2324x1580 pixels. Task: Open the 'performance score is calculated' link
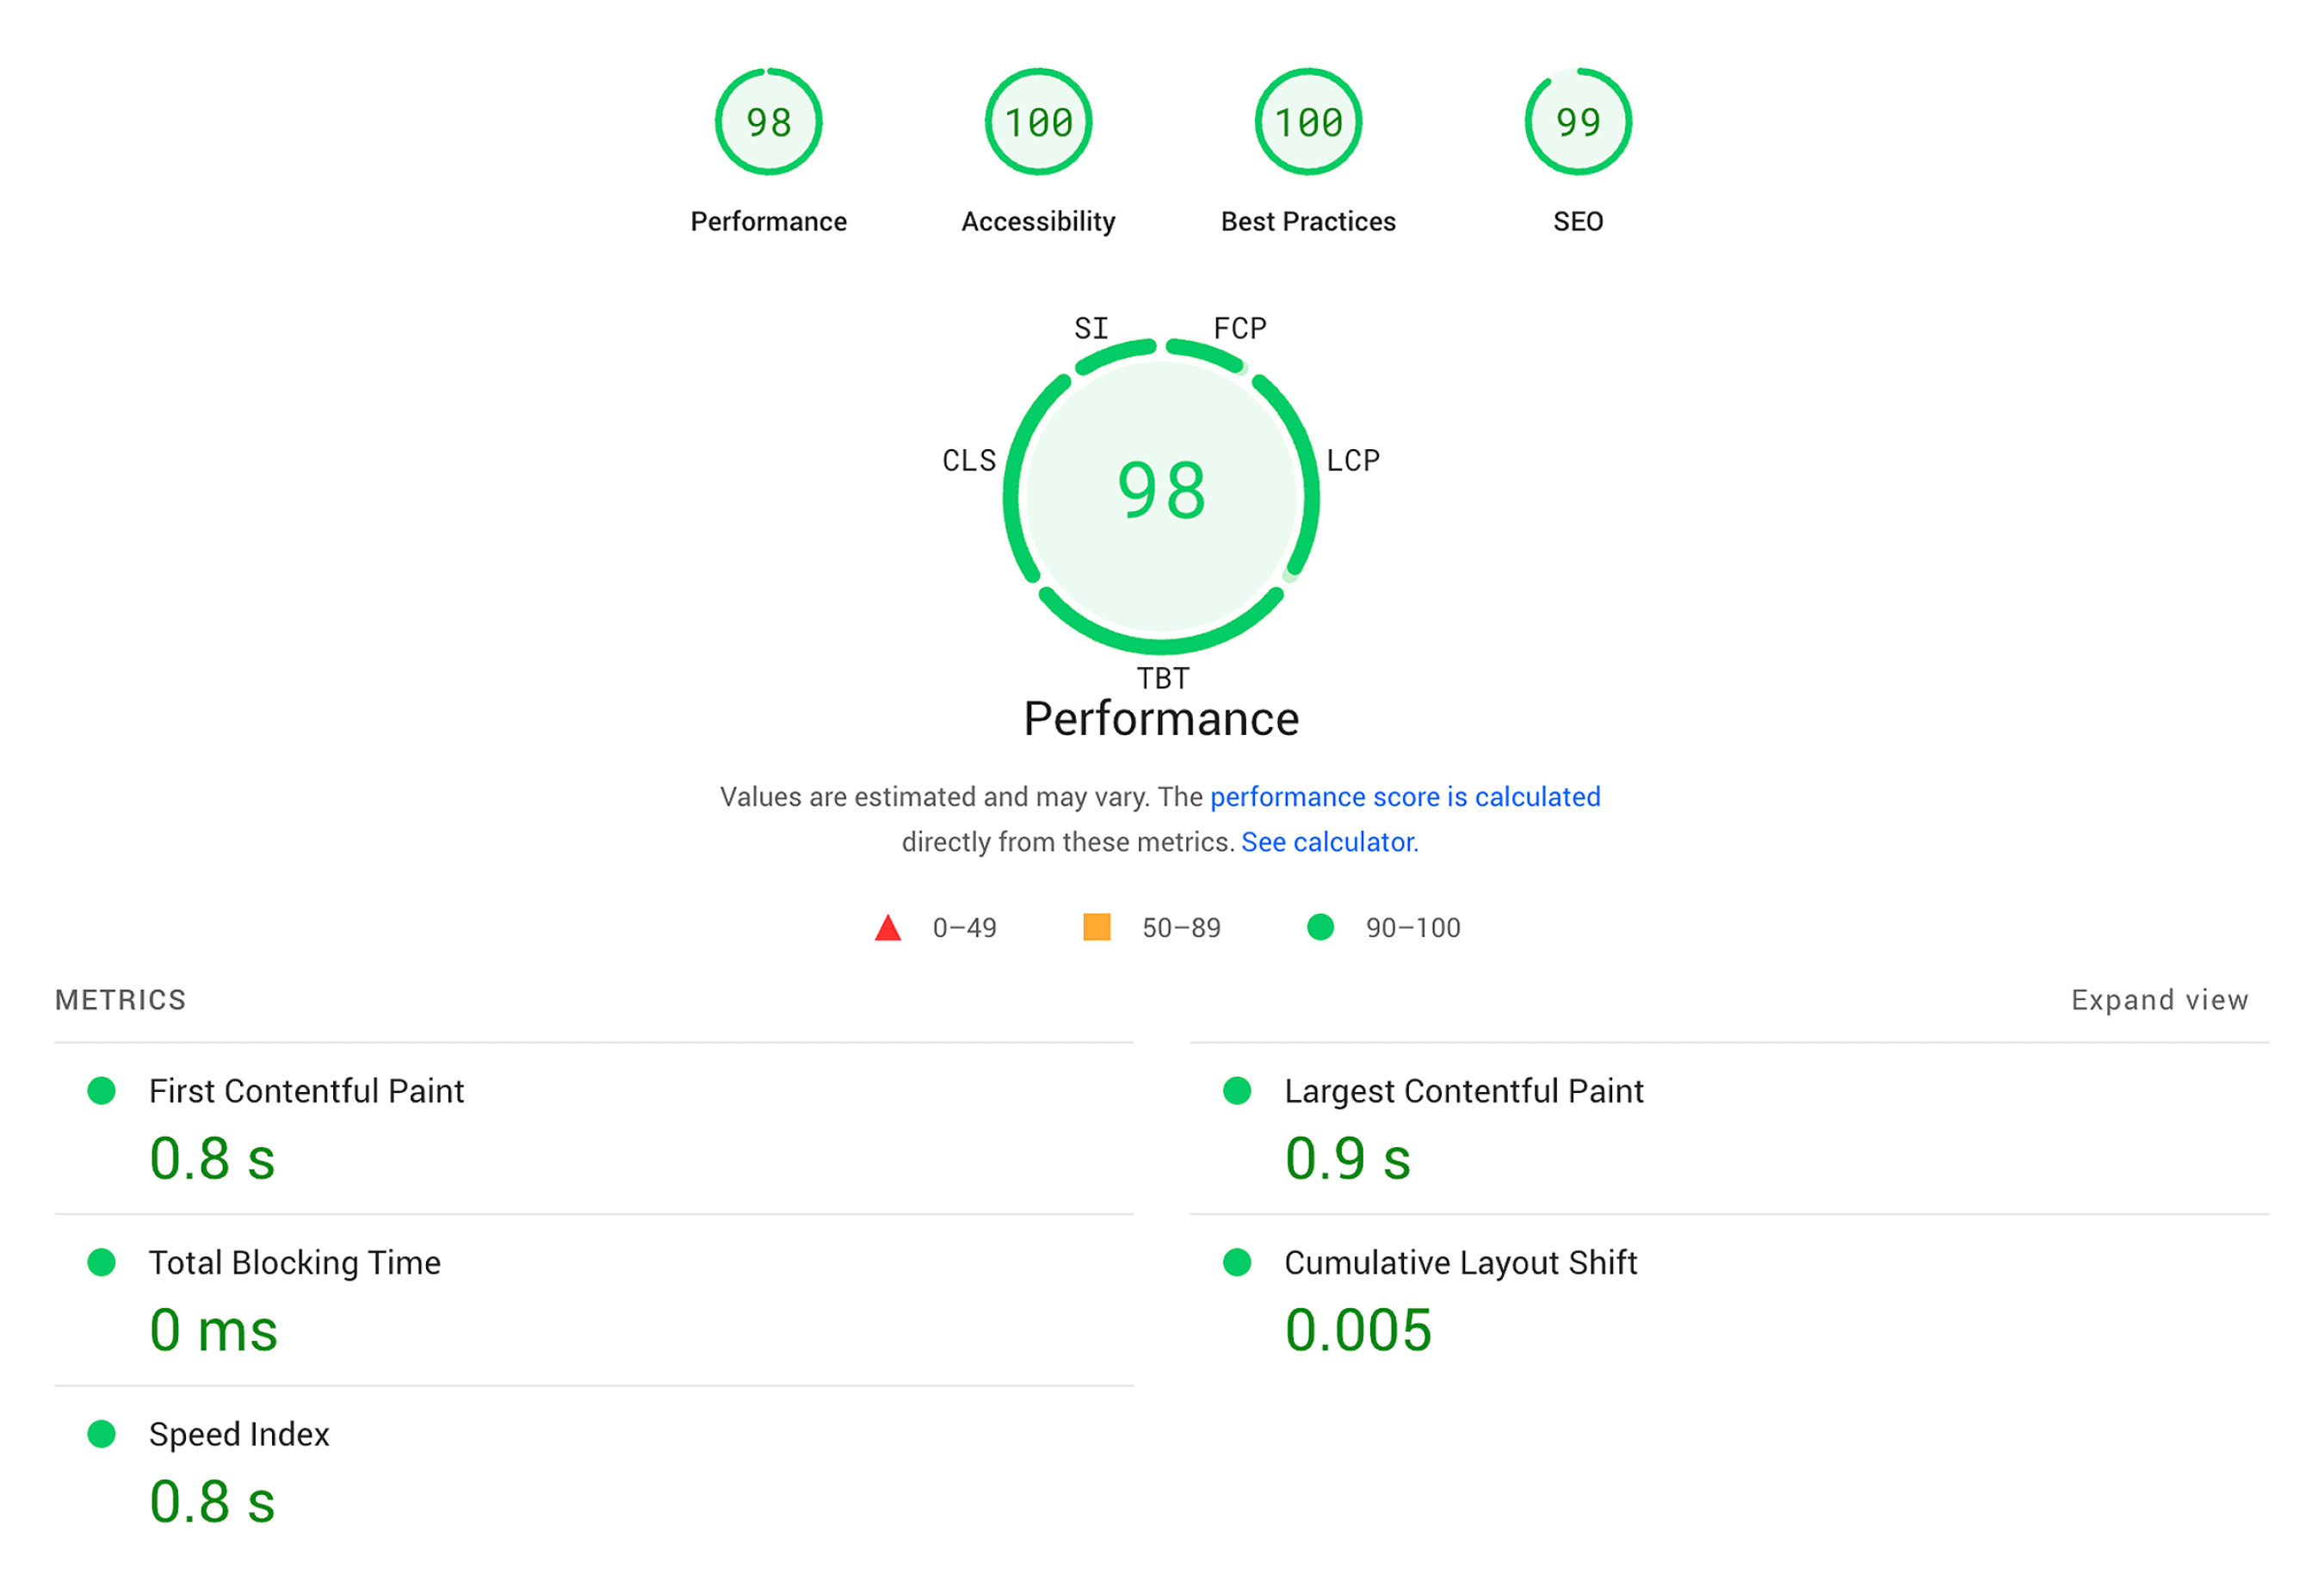1404,797
